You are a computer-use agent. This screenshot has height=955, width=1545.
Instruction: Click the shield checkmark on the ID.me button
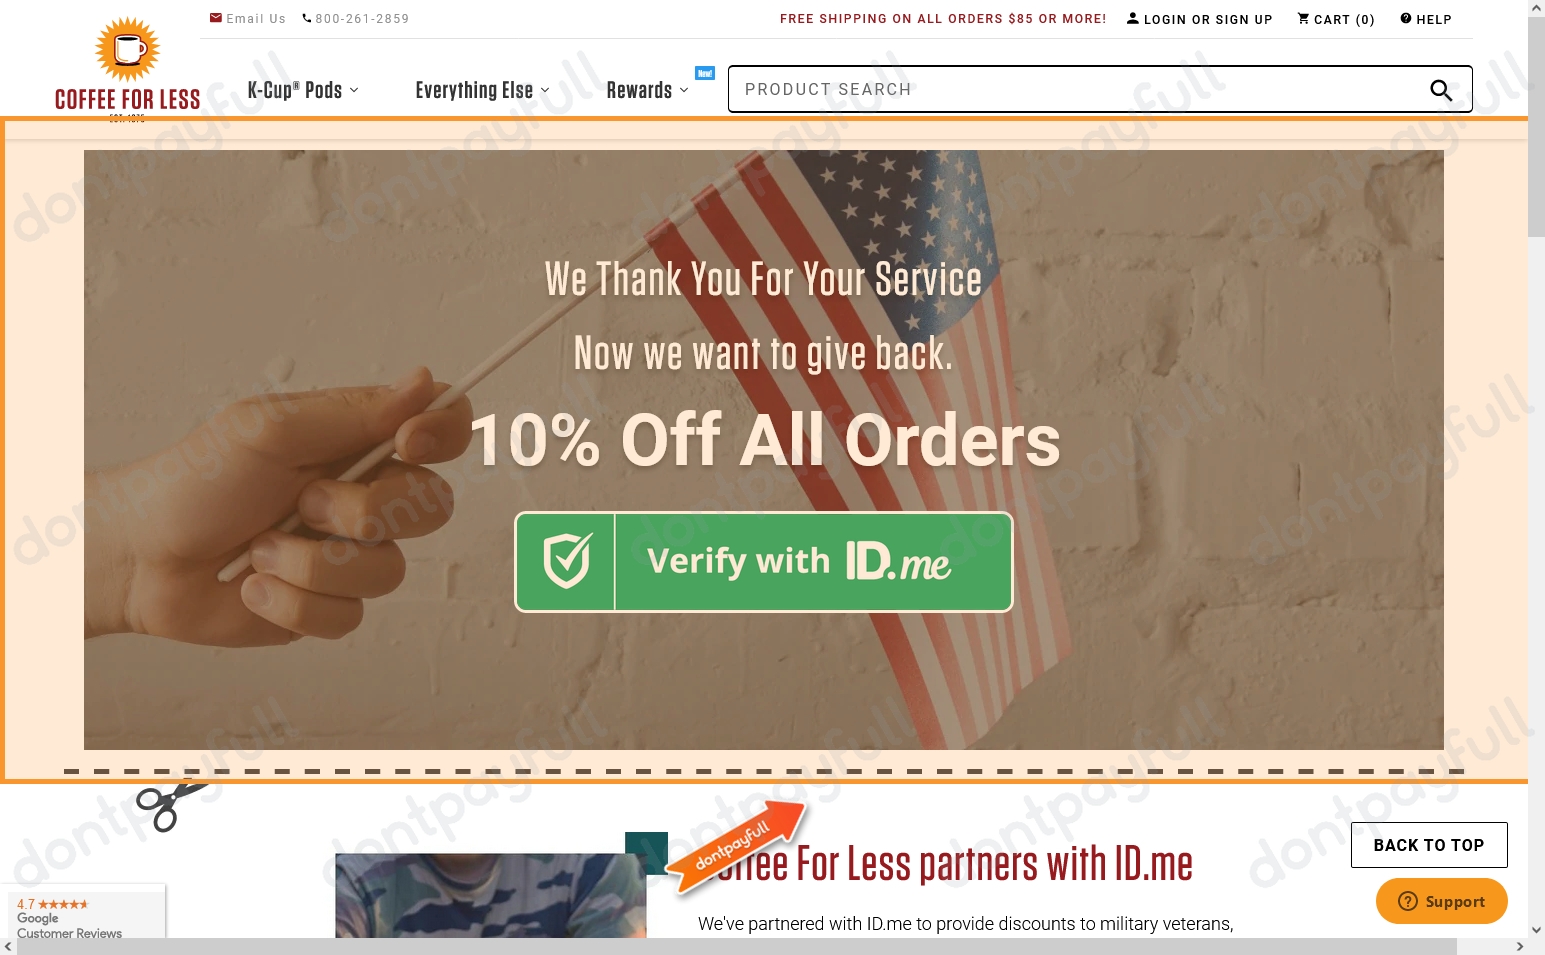(567, 561)
